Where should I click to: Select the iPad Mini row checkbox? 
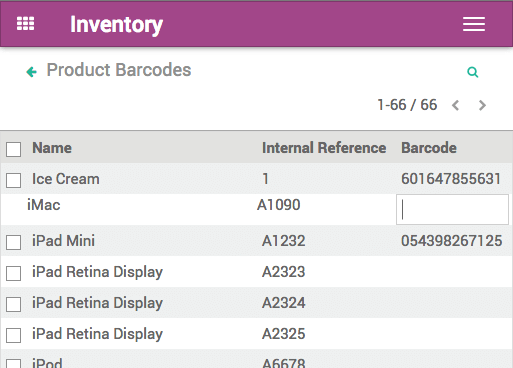(x=13, y=242)
